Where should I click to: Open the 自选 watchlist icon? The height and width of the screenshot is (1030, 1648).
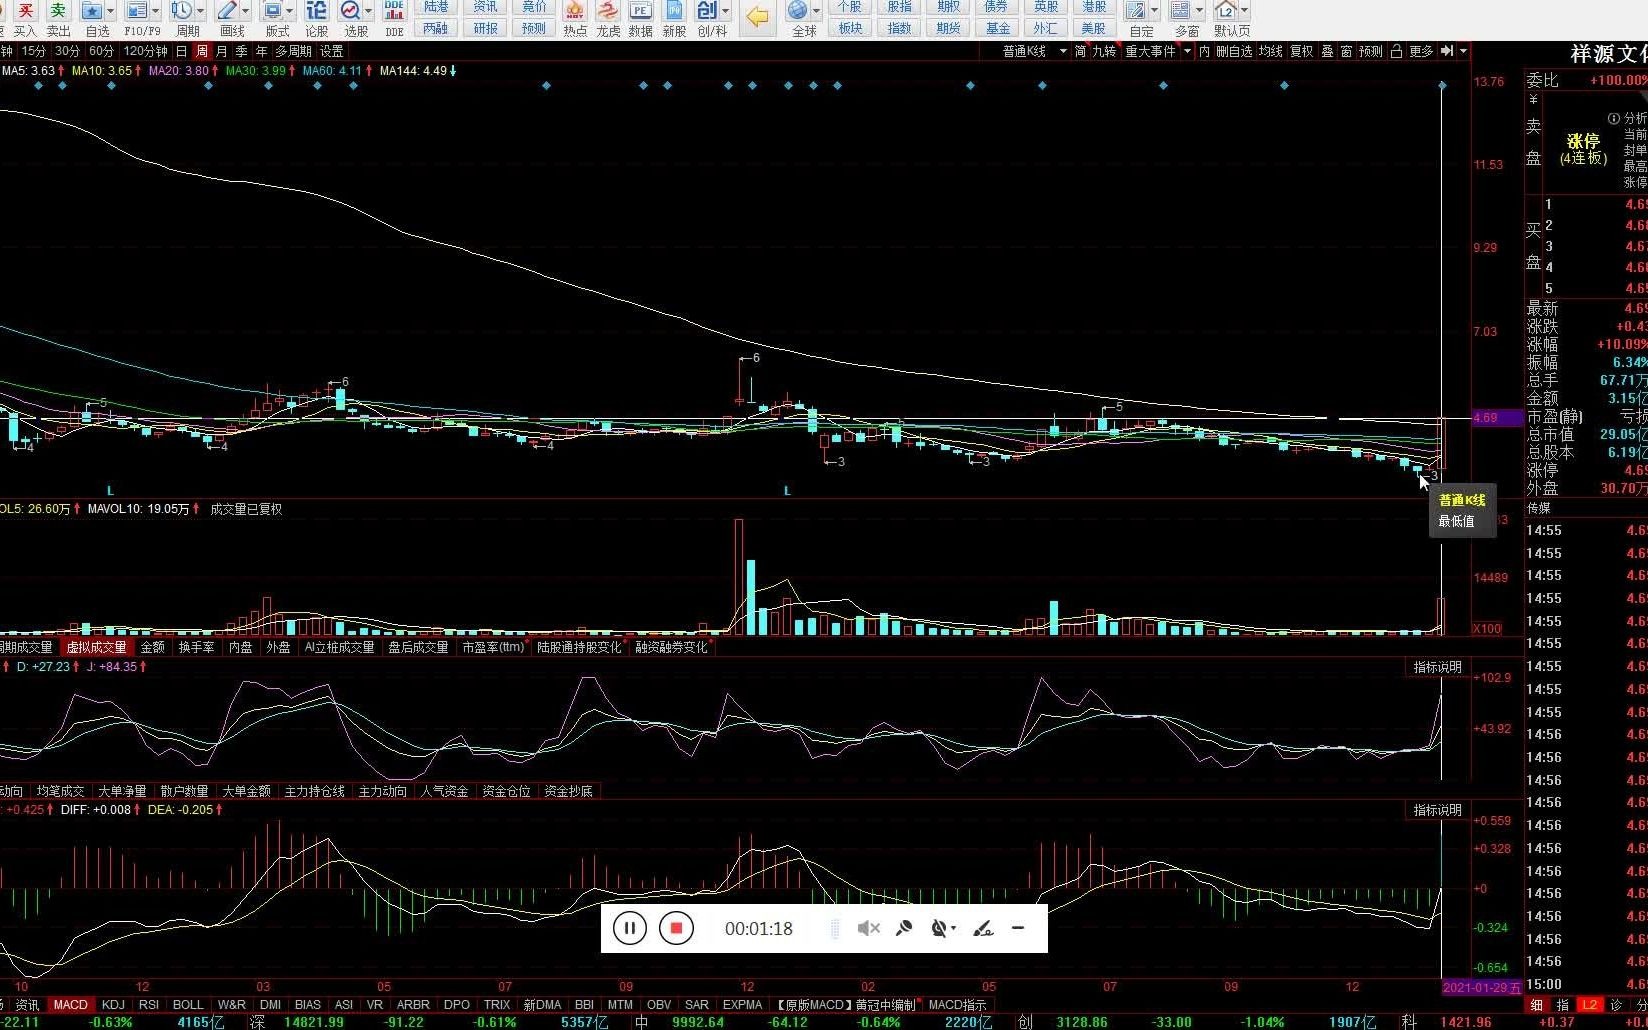(92, 11)
